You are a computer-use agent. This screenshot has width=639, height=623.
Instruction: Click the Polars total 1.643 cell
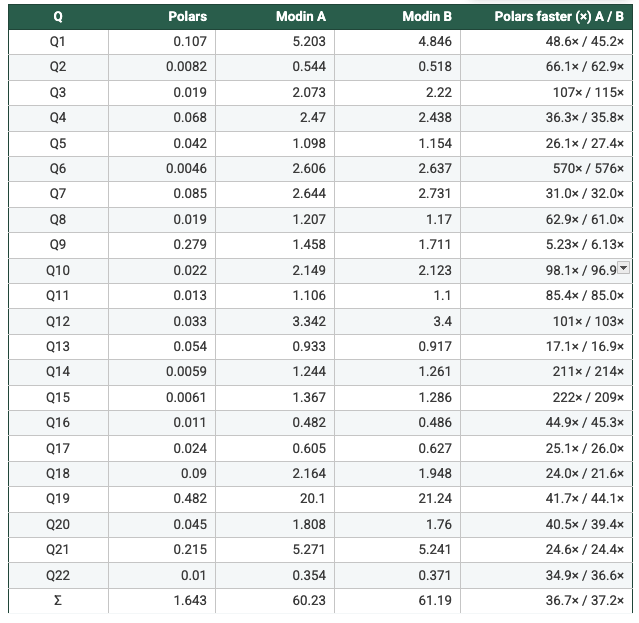click(189, 601)
